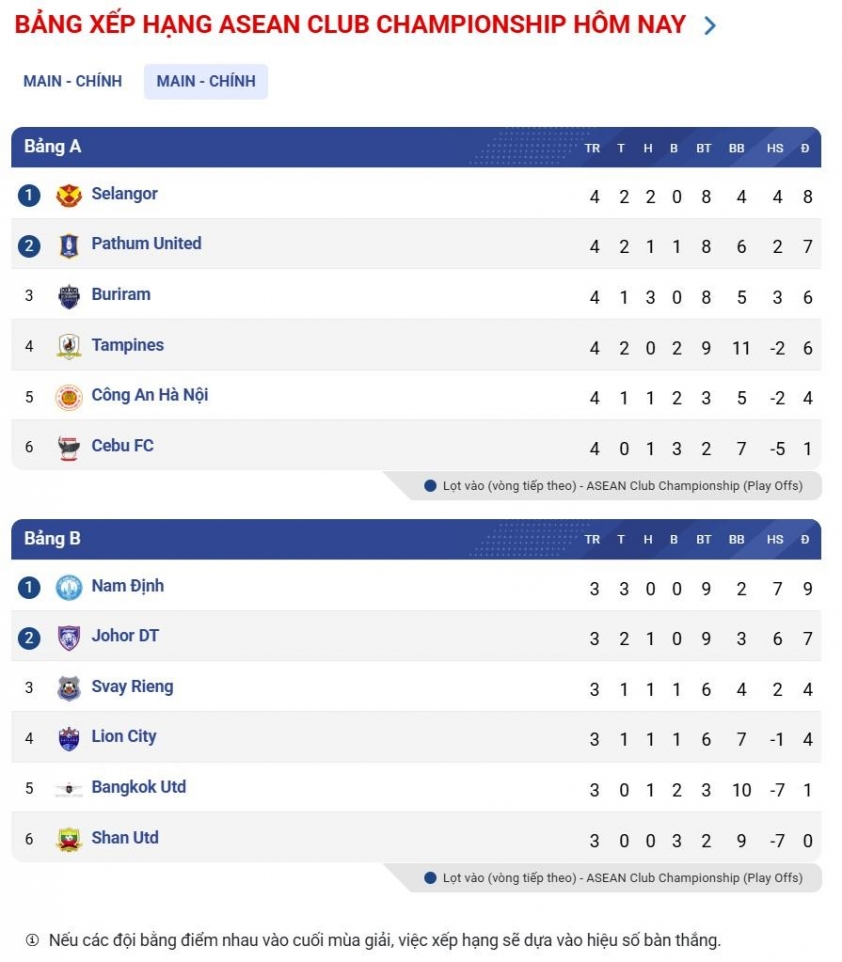842x962 pixels.
Task: Click the Tampines team crest
Action: click(68, 346)
